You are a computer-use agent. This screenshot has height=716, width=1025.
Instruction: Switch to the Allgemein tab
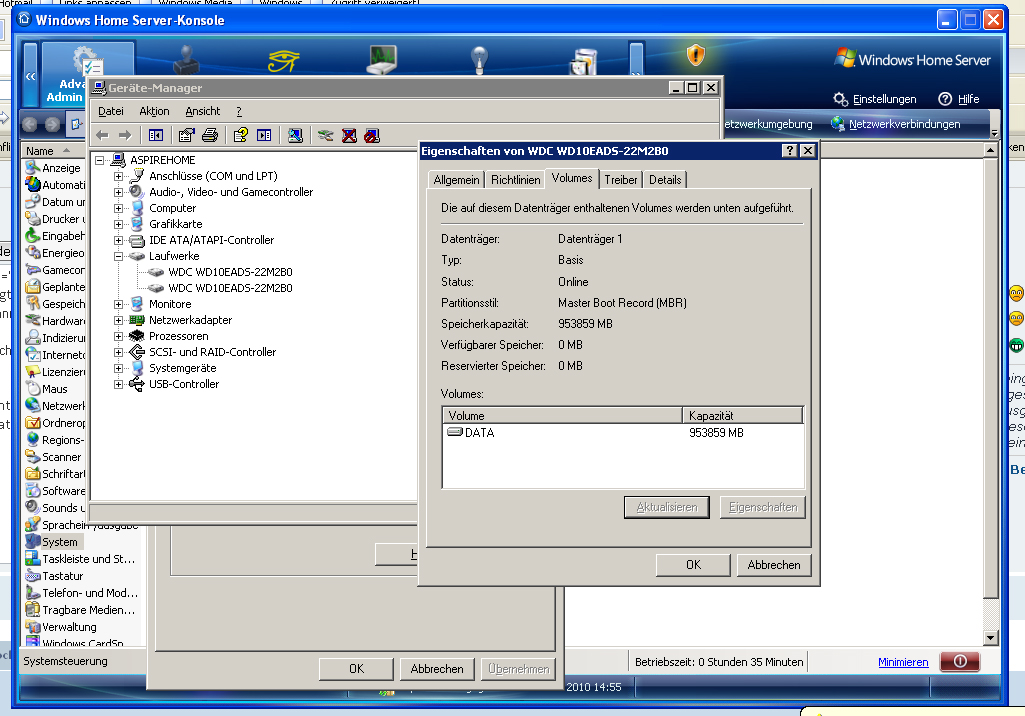tap(456, 180)
